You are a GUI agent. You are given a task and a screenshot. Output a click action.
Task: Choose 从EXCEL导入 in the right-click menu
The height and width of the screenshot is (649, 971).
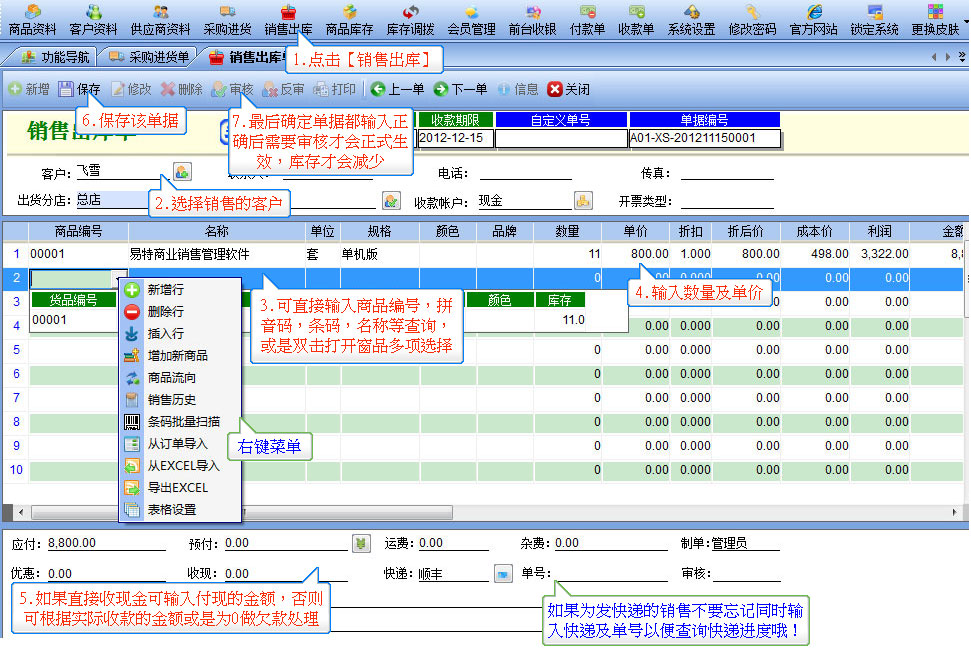tap(182, 465)
